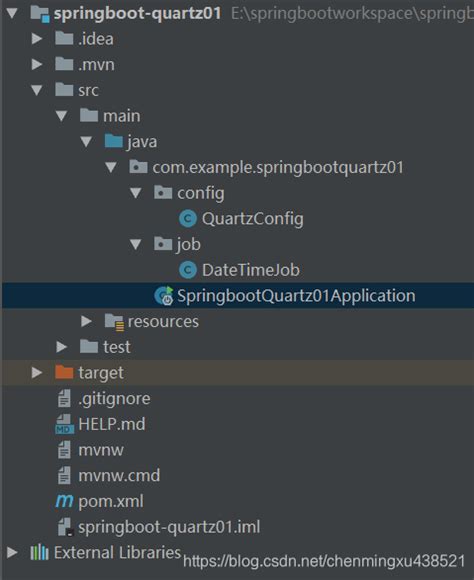Select the .gitignore file
The image size is (474, 580).
[x=104, y=398]
